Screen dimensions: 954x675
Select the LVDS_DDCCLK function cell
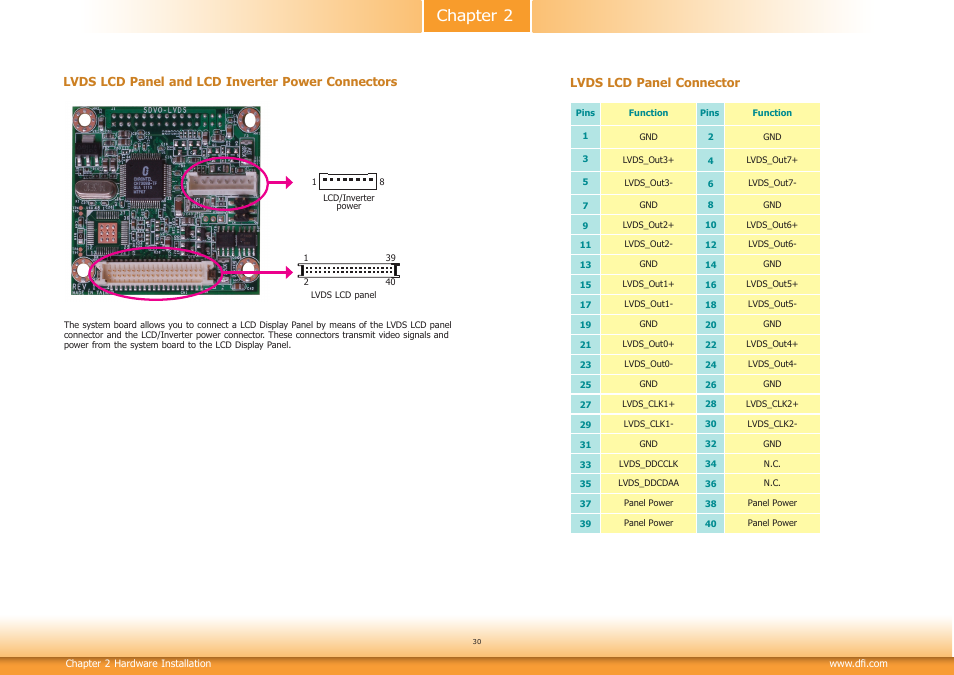[648, 464]
